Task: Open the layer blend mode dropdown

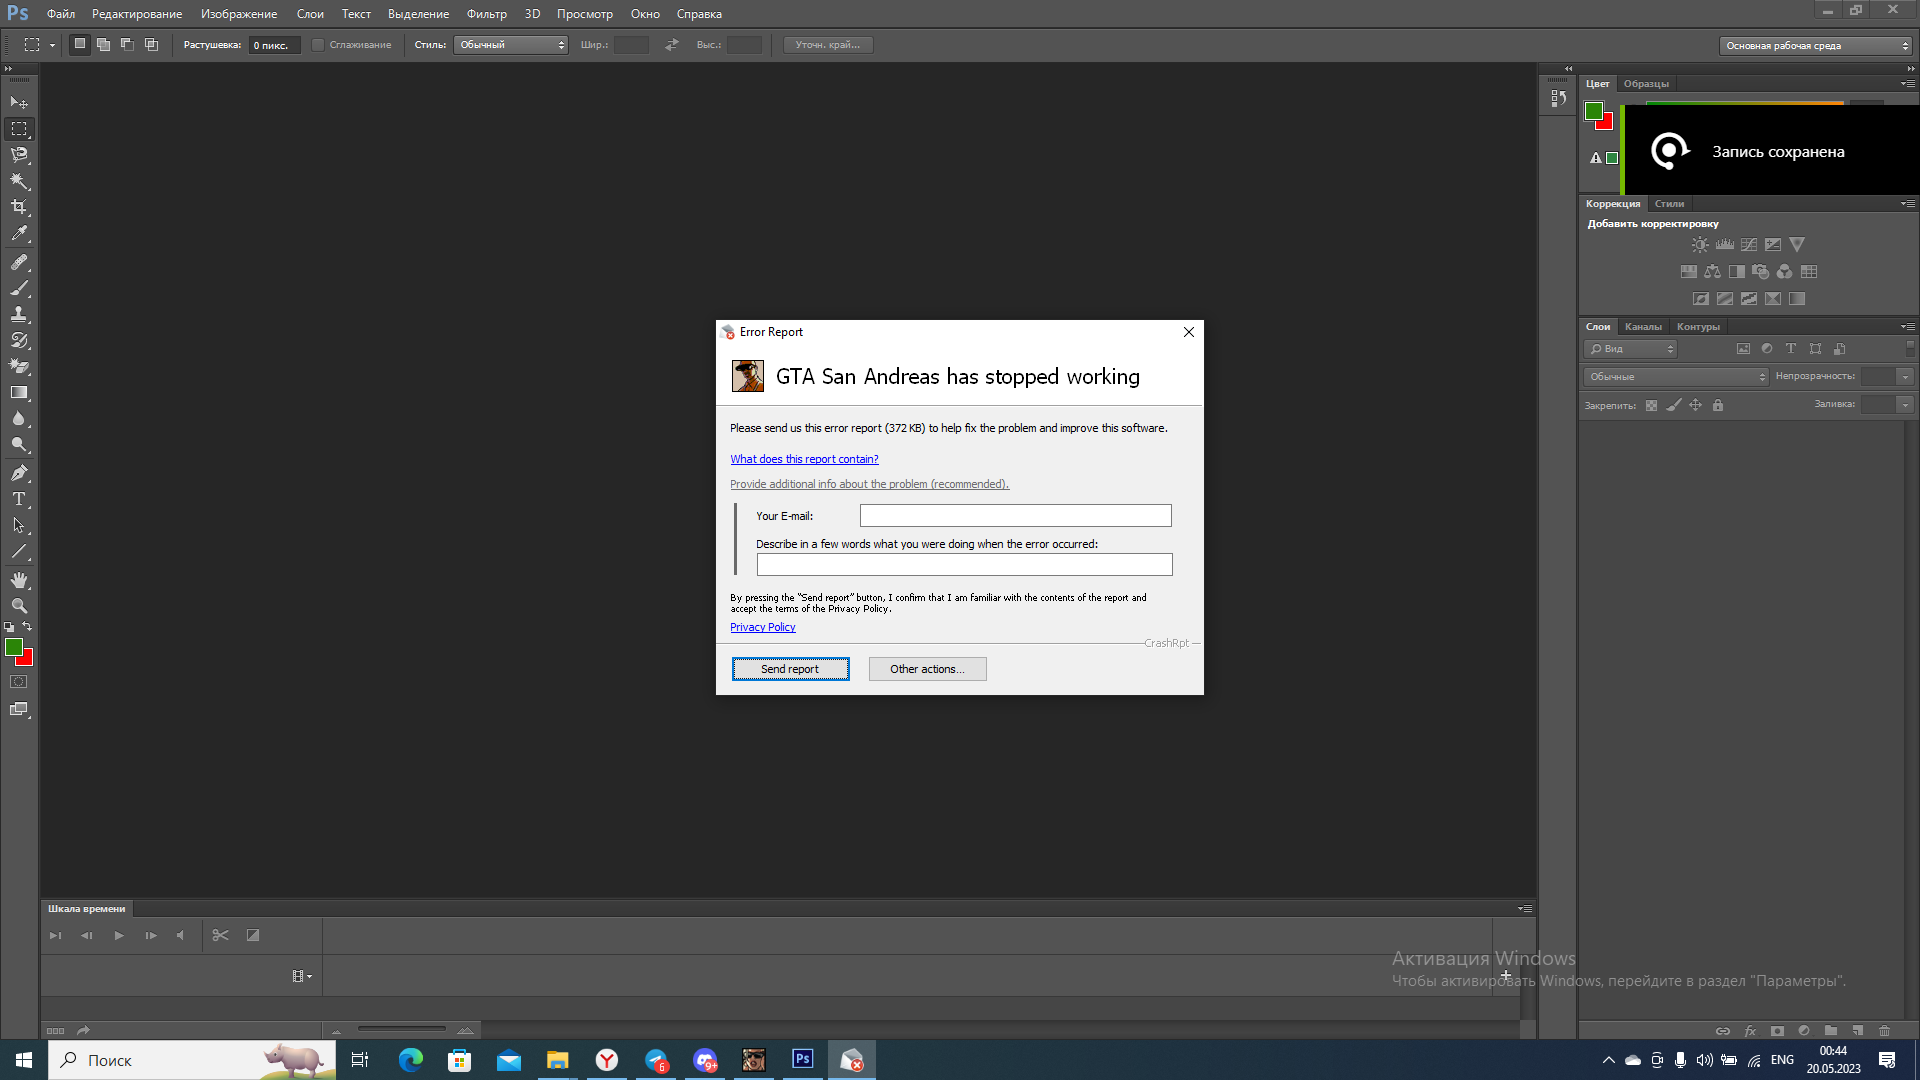Action: point(1677,377)
